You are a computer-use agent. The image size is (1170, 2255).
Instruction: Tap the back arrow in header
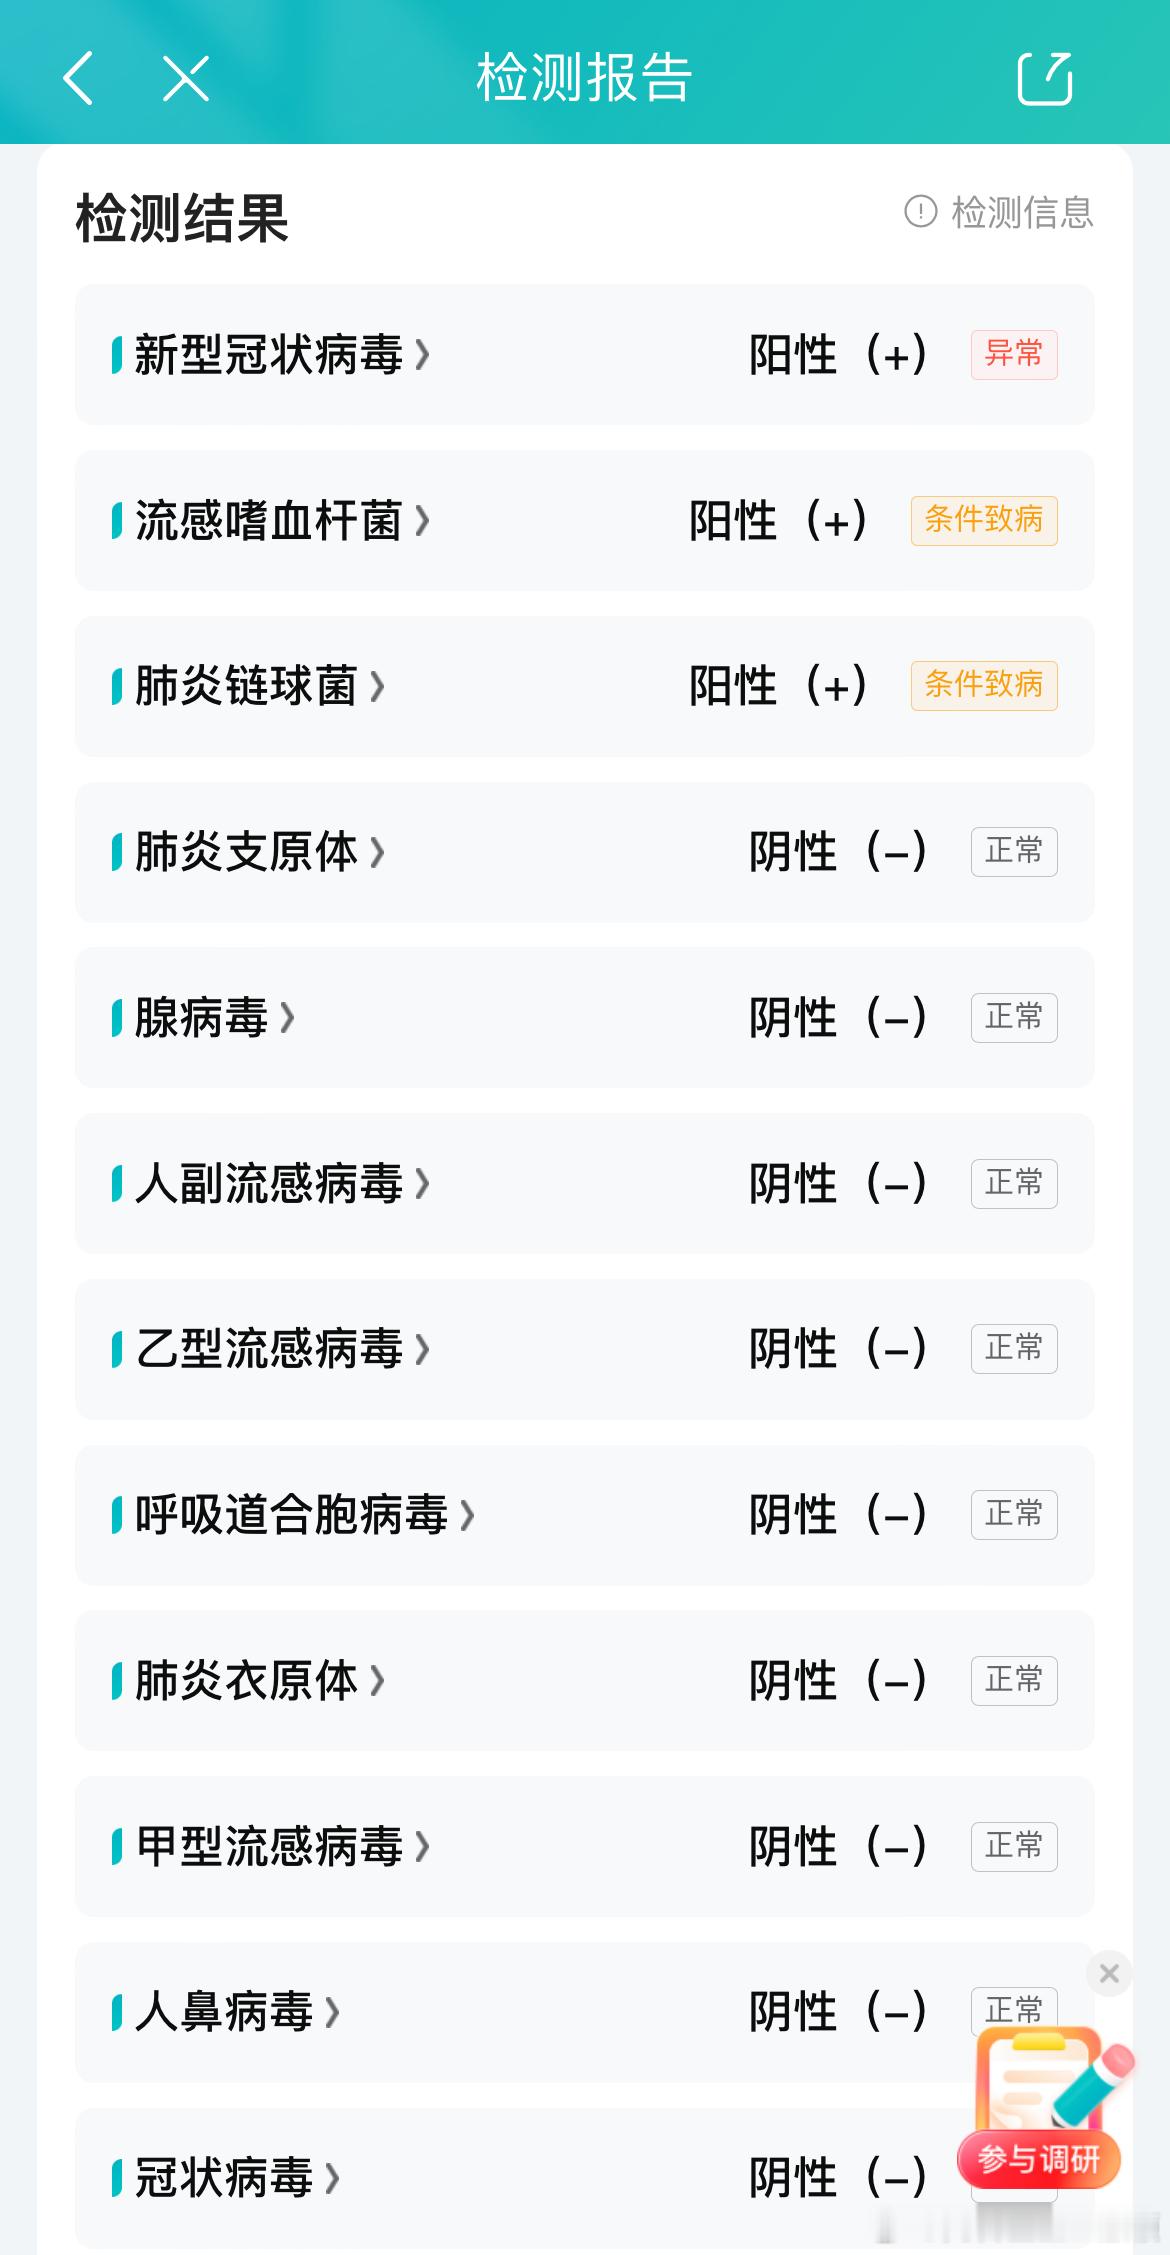pos(78,78)
